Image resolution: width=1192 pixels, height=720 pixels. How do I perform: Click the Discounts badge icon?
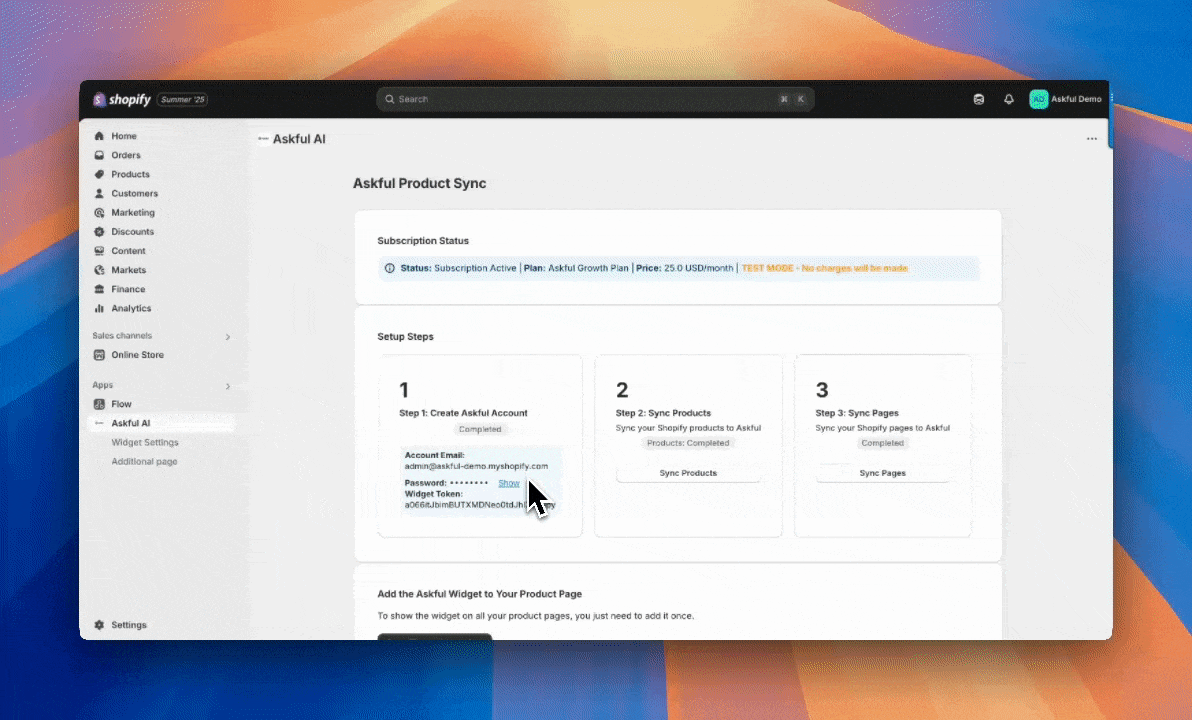tap(99, 232)
